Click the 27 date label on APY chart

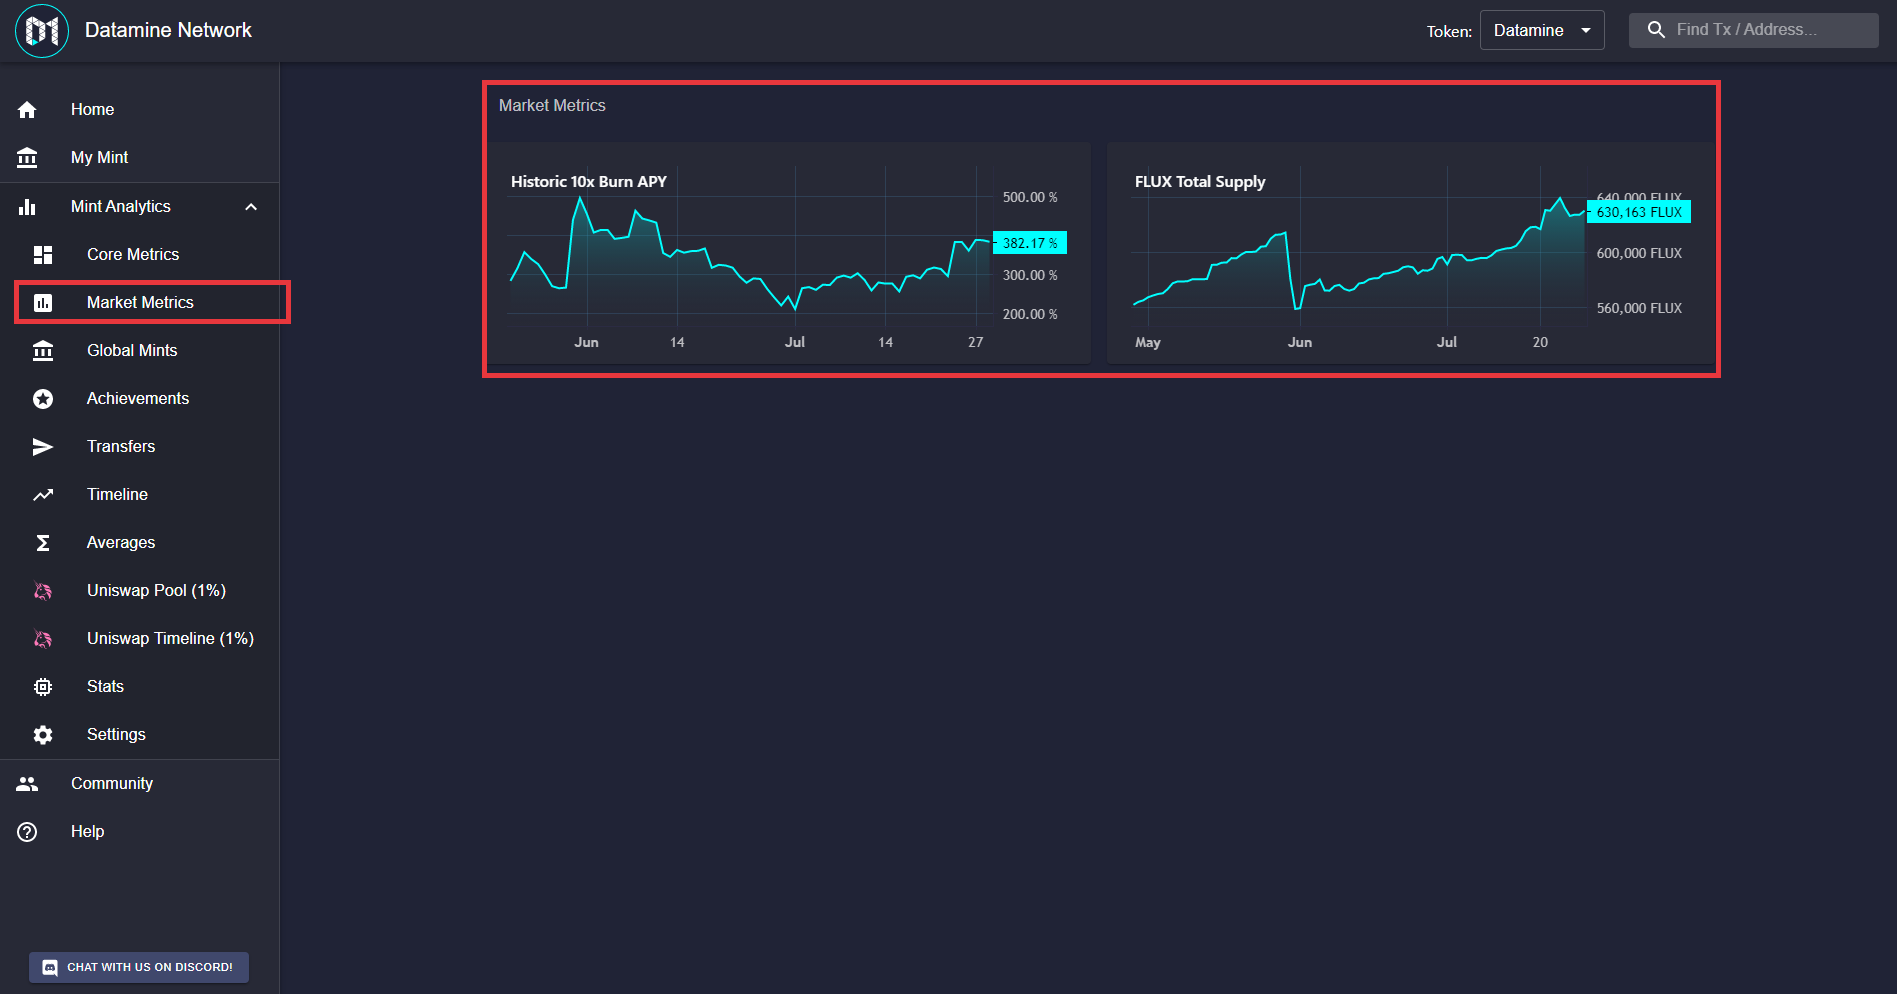coord(976,343)
